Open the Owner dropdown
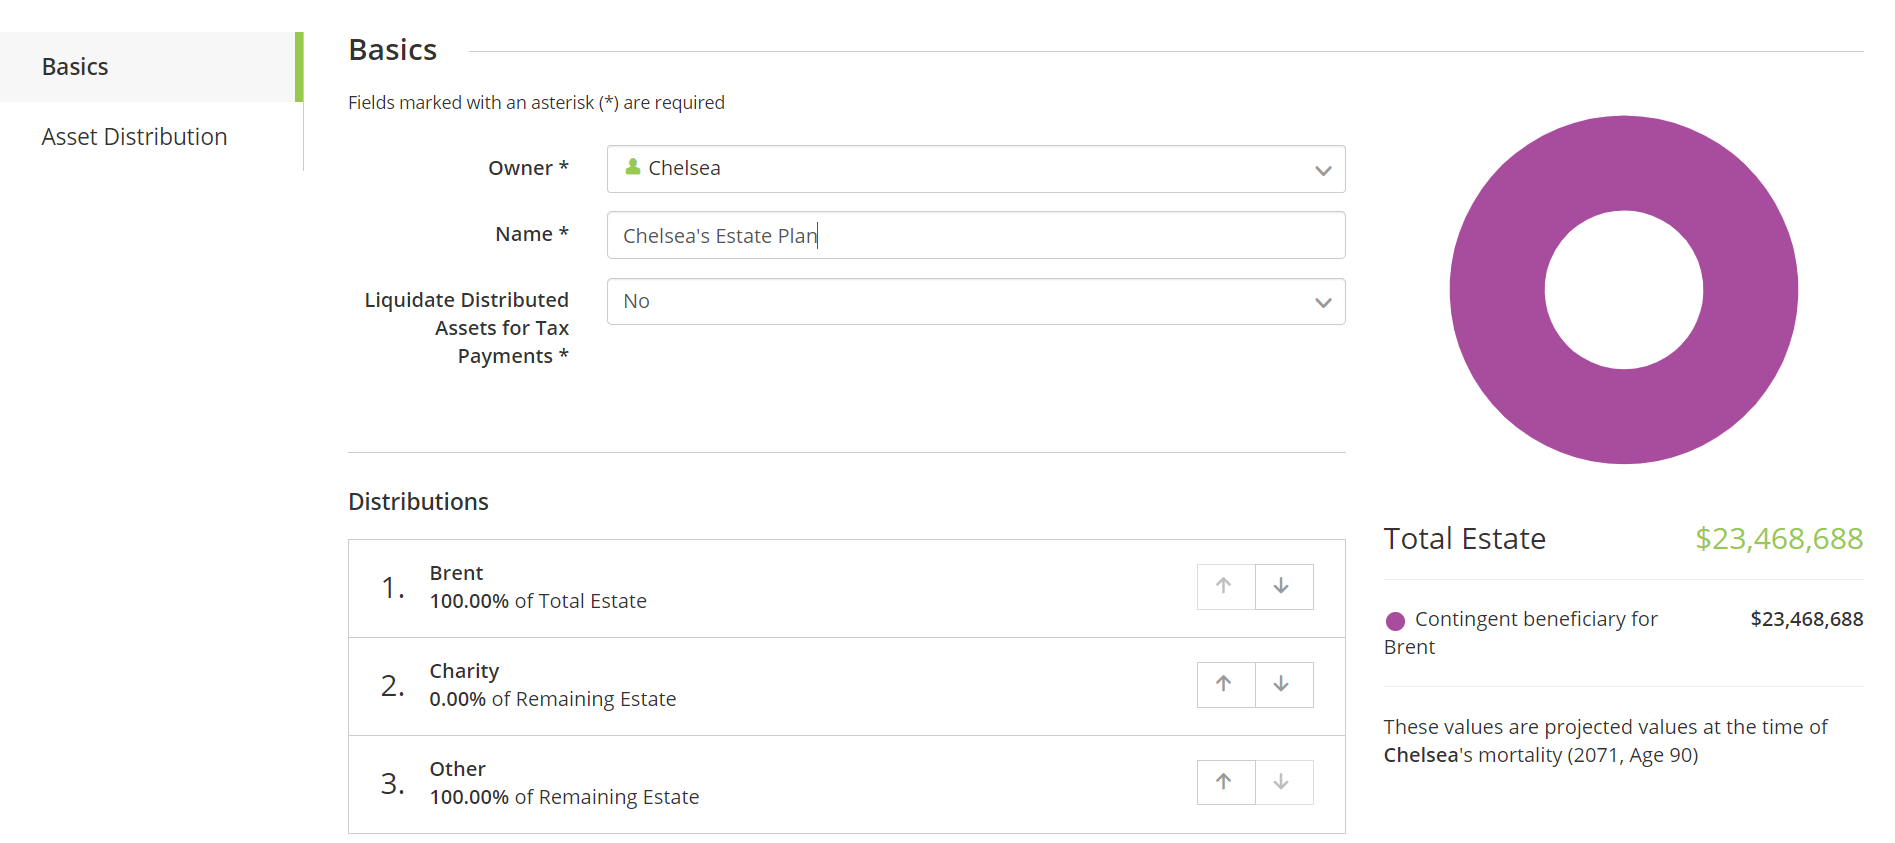 [975, 169]
